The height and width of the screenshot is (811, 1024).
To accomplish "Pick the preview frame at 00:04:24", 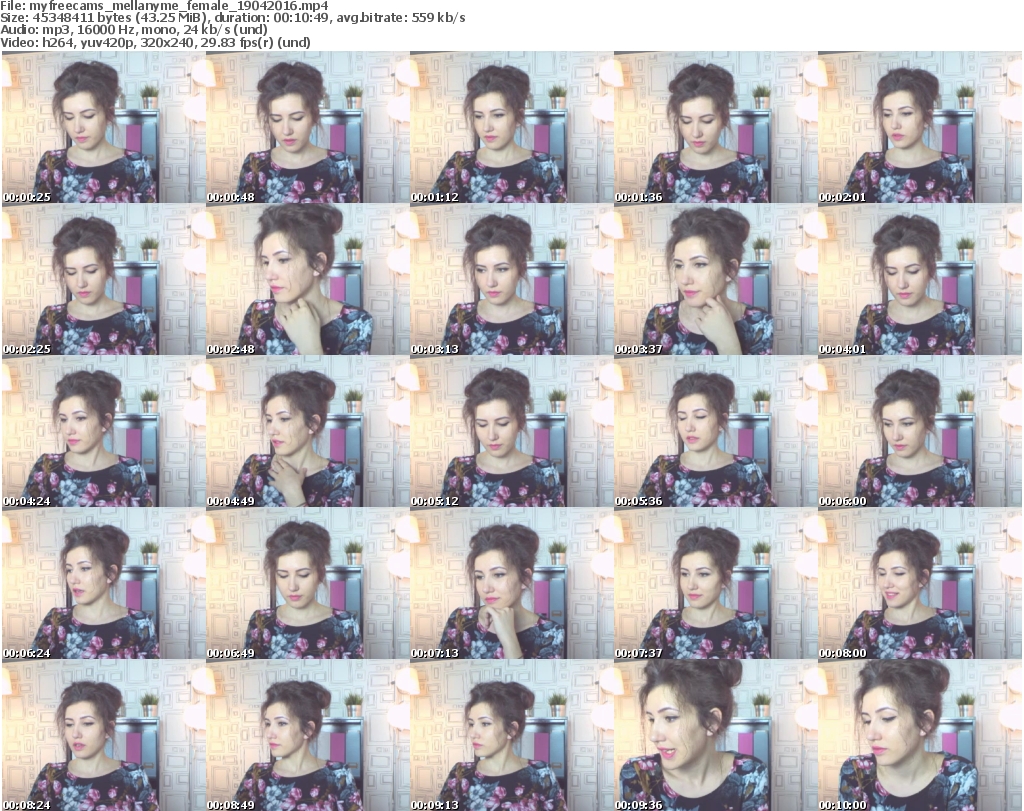I will [x=104, y=432].
